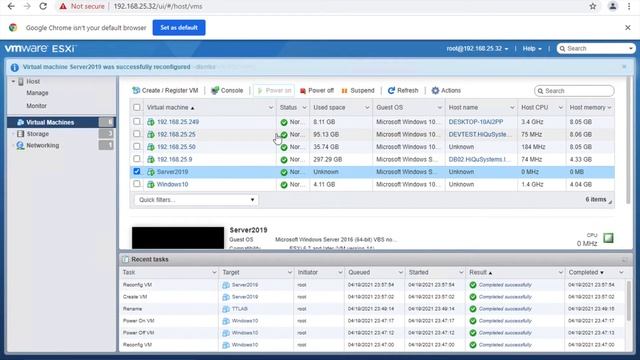Viewport: 640px width, 360px height.
Task: Click Refresh in VM toolbar
Action: pos(403,91)
